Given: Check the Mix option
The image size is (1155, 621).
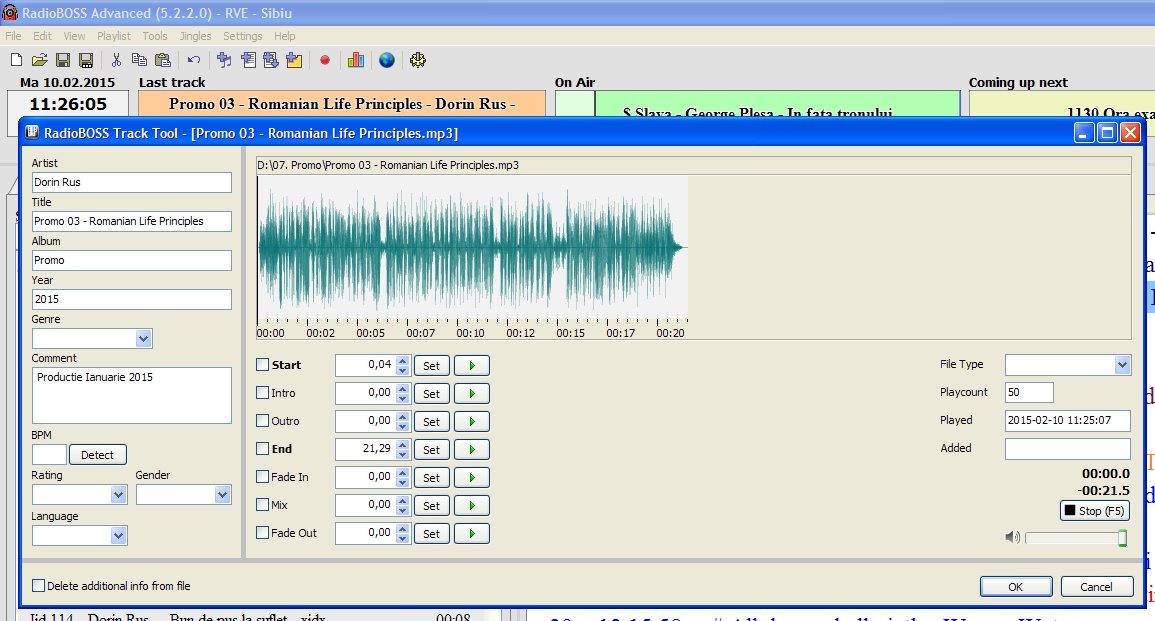Looking at the screenshot, I should pyautogui.click(x=262, y=505).
